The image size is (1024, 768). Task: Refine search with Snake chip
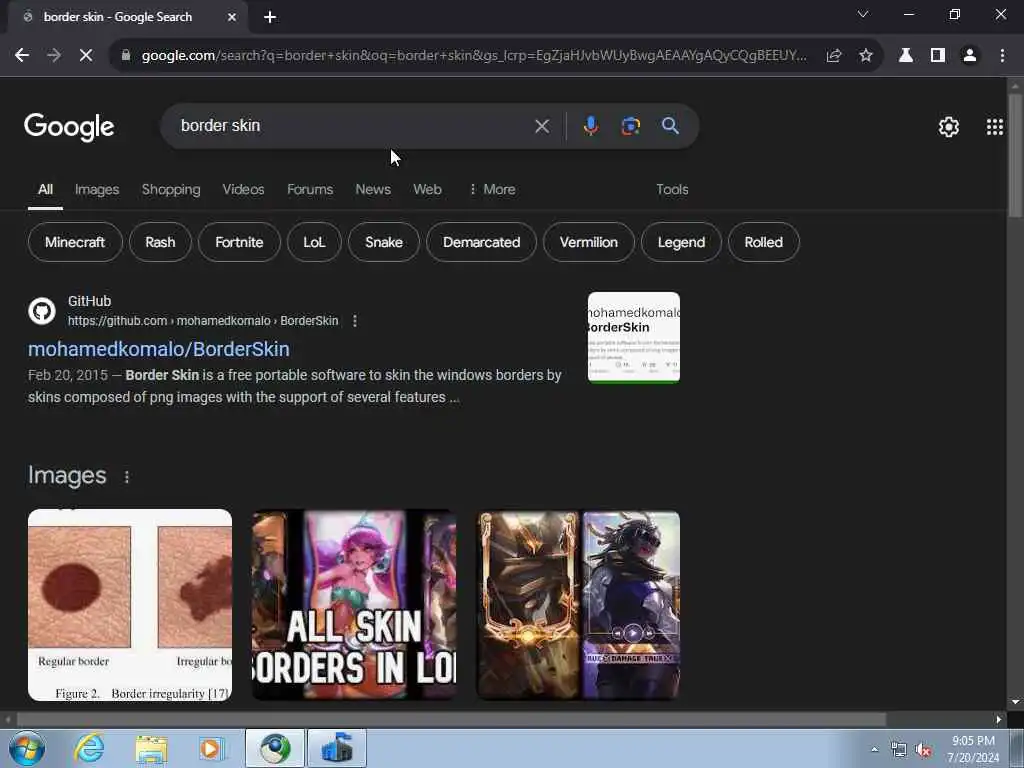tap(384, 242)
